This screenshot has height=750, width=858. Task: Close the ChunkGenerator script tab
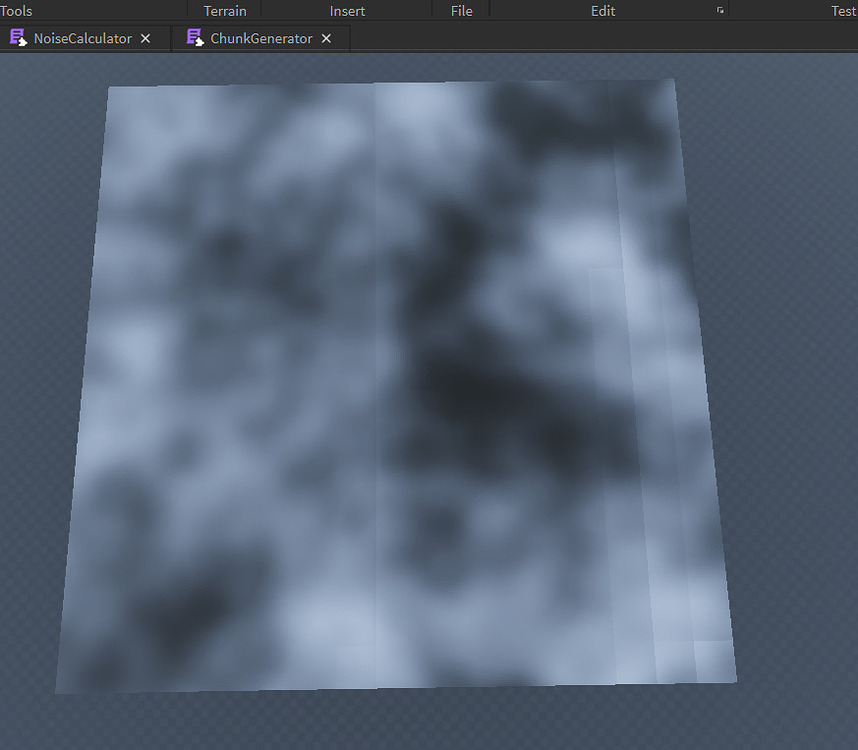point(326,37)
